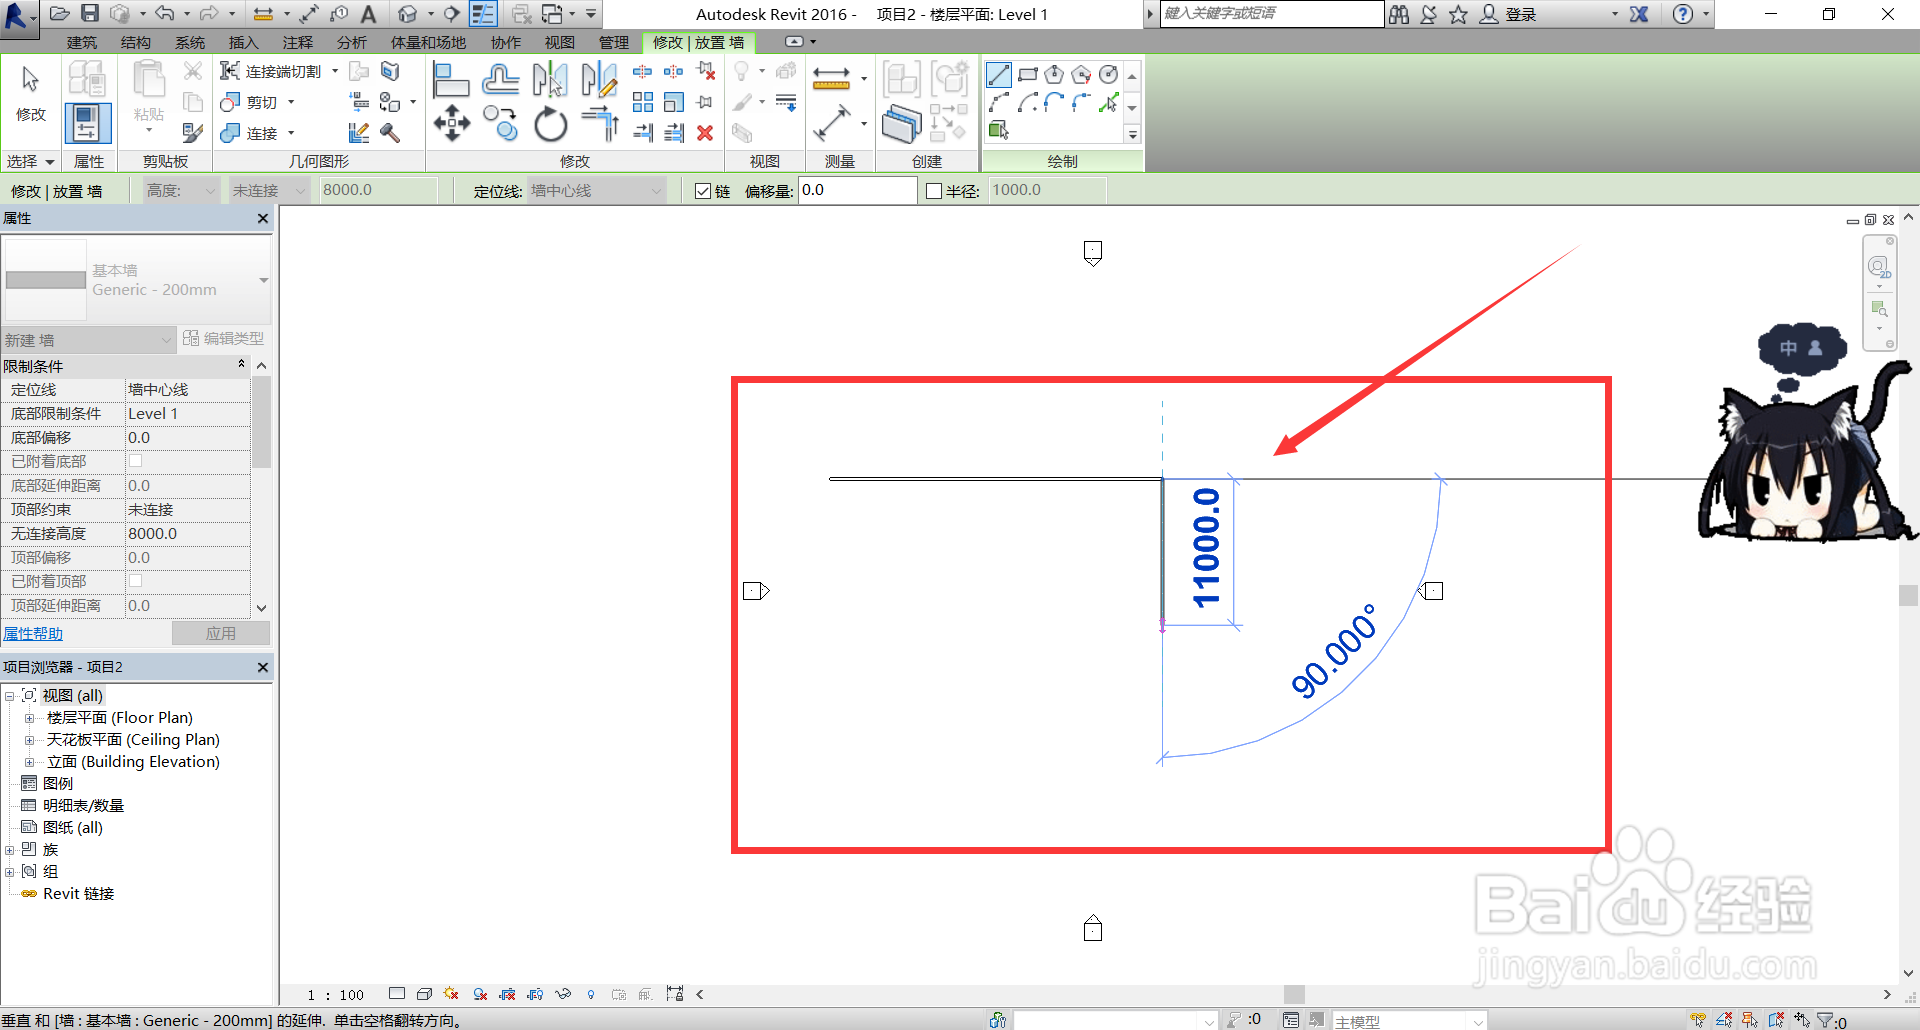The height and width of the screenshot is (1030, 1920).
Task: Click the 属性帮助 link
Action: (x=33, y=634)
